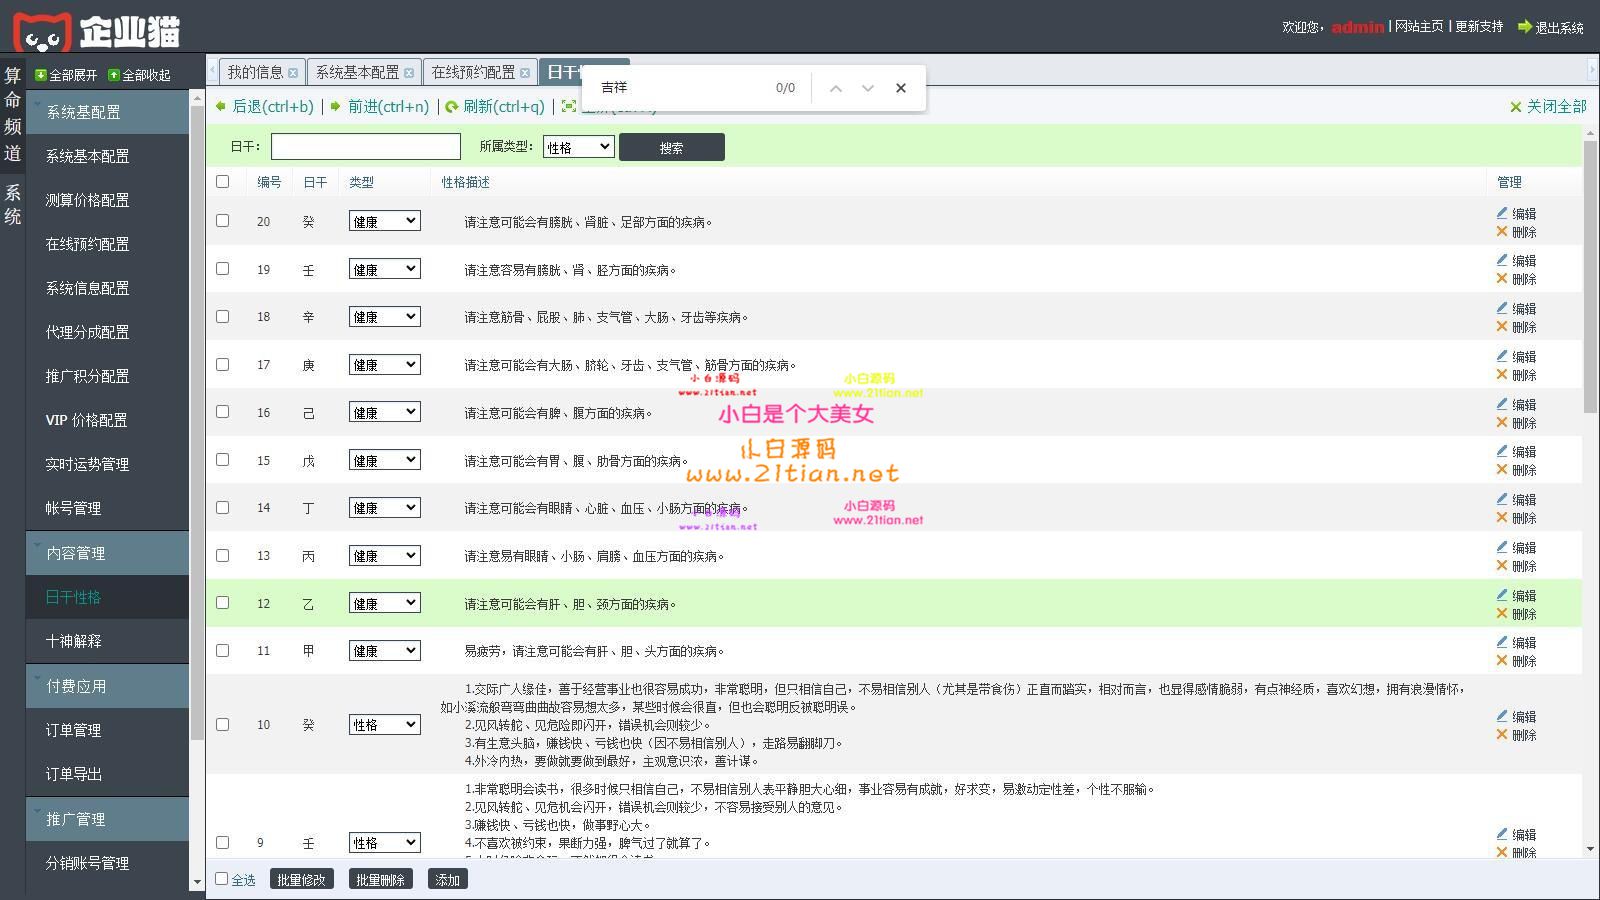Switch to the 系统基本配置 tab
Viewport: 1600px width, 900px height.
[357, 72]
